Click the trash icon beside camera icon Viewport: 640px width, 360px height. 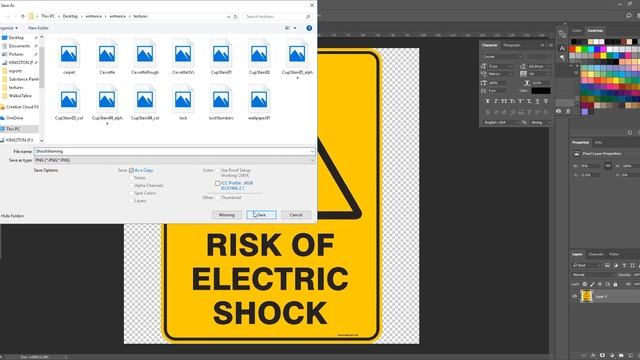coord(568,111)
